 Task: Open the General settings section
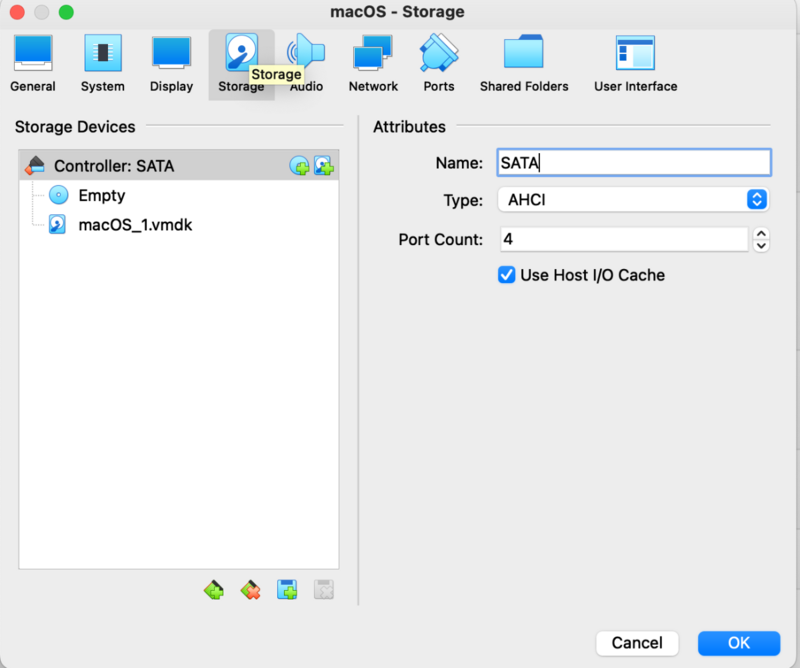tap(33, 64)
